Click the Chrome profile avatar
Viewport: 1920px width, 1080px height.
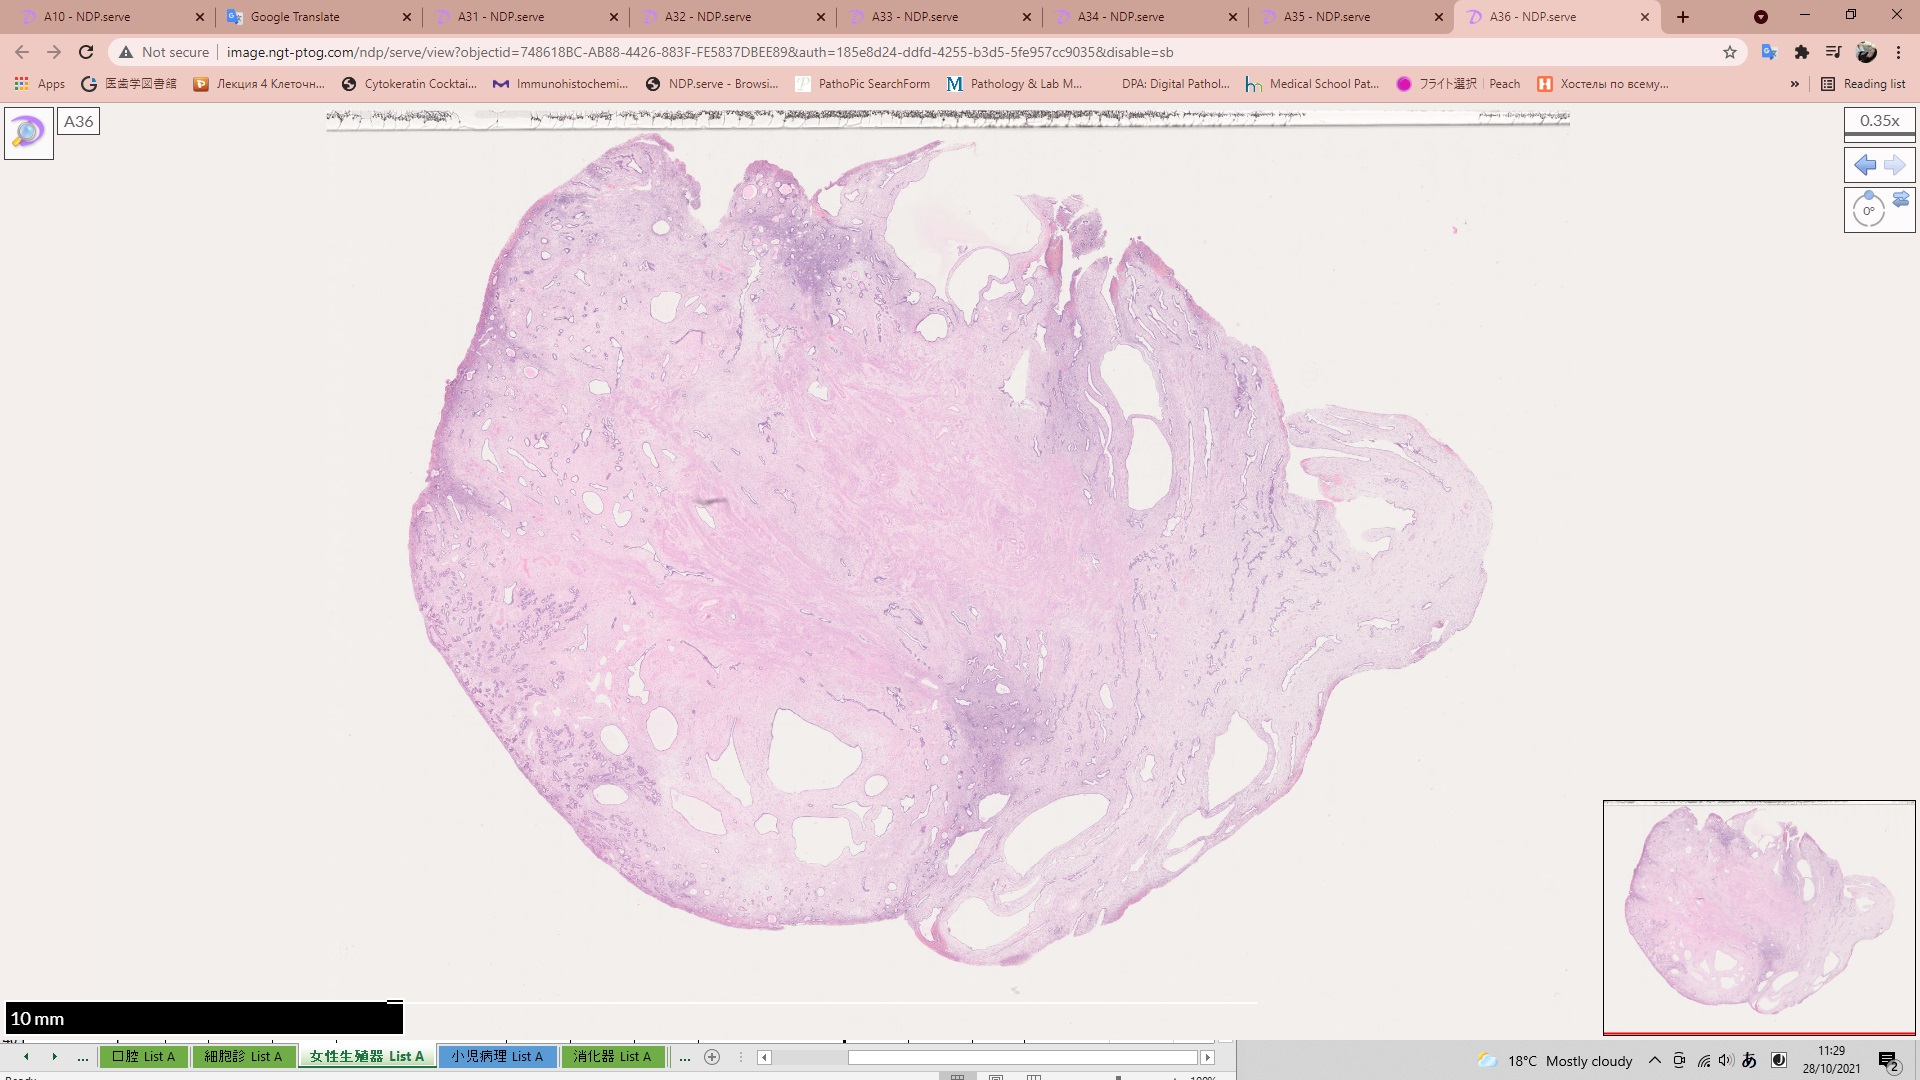(x=1866, y=52)
